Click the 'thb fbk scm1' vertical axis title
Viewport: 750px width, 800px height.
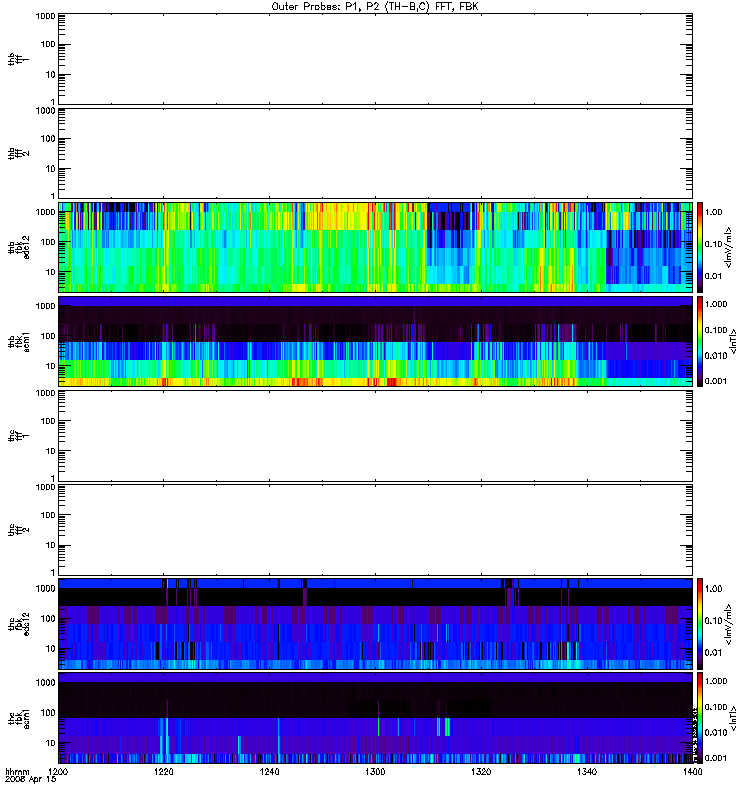(x=19, y=341)
